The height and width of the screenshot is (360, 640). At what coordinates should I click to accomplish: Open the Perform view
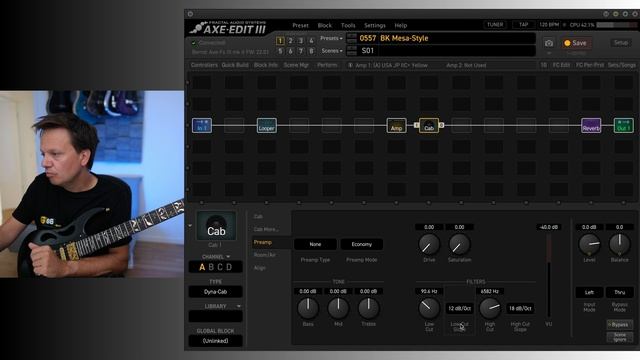pos(327,65)
